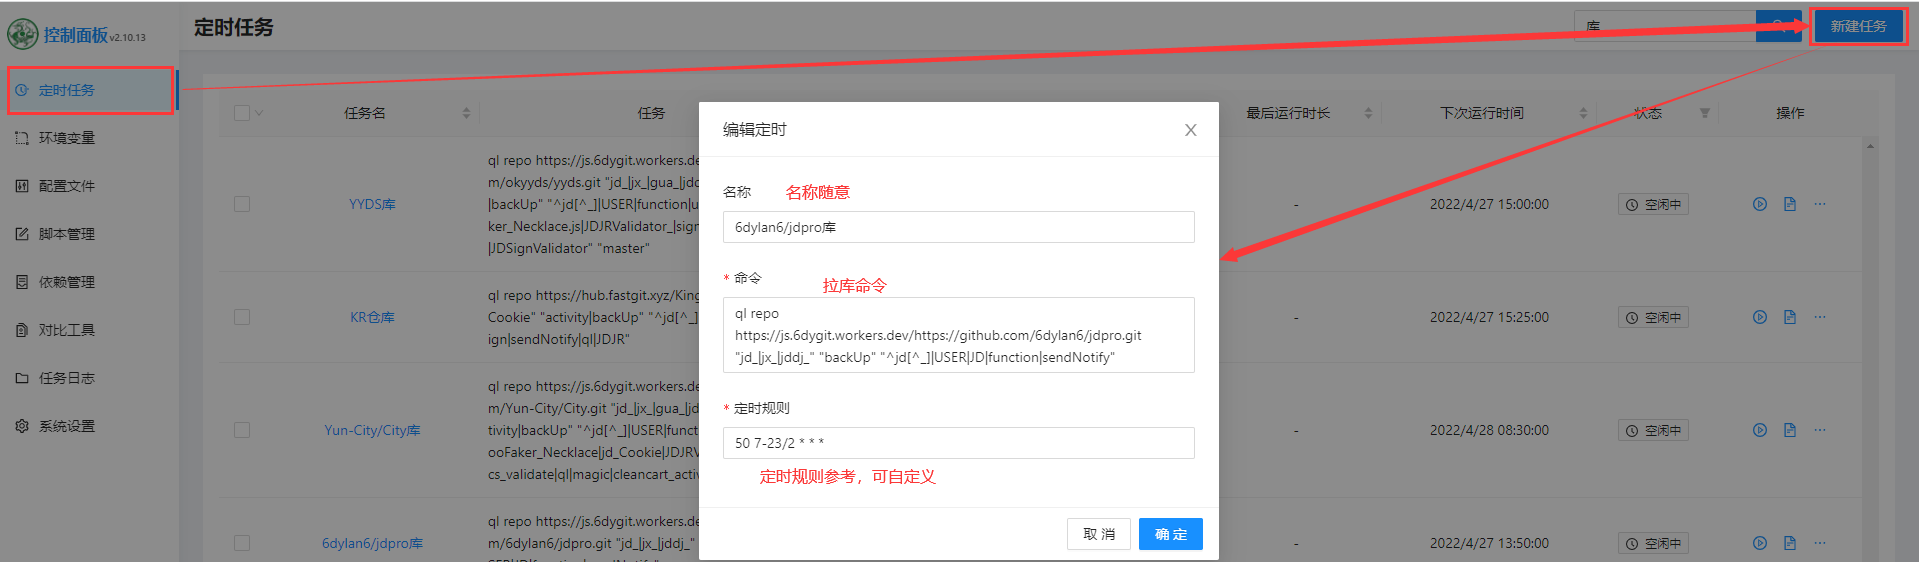1919x562 pixels.
Task: Sort by the 下次运行时间 column arrows
Action: (1582, 113)
